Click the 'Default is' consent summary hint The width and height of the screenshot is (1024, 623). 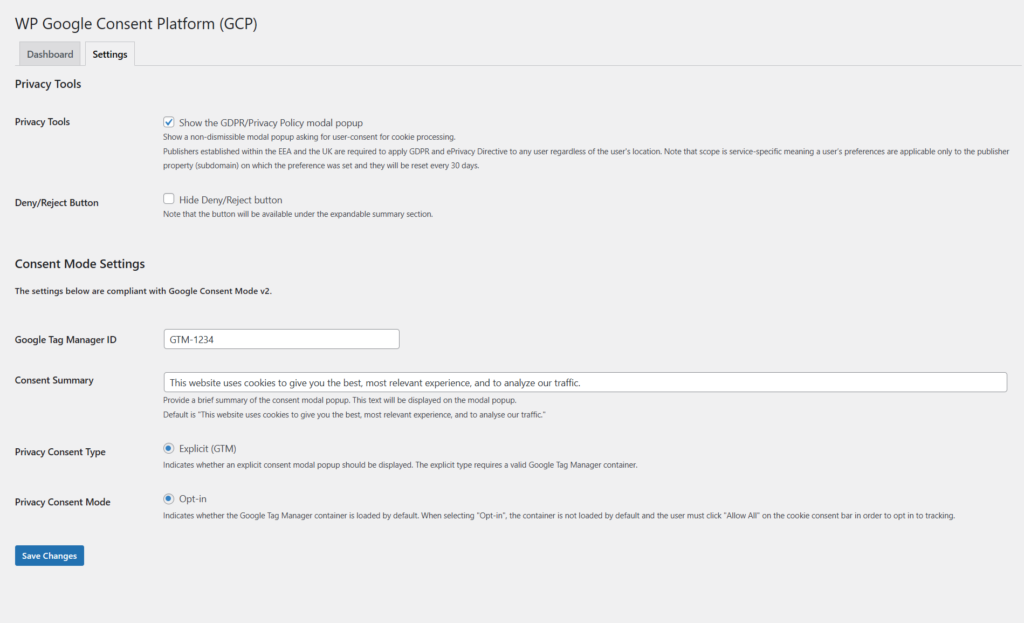click(354, 415)
